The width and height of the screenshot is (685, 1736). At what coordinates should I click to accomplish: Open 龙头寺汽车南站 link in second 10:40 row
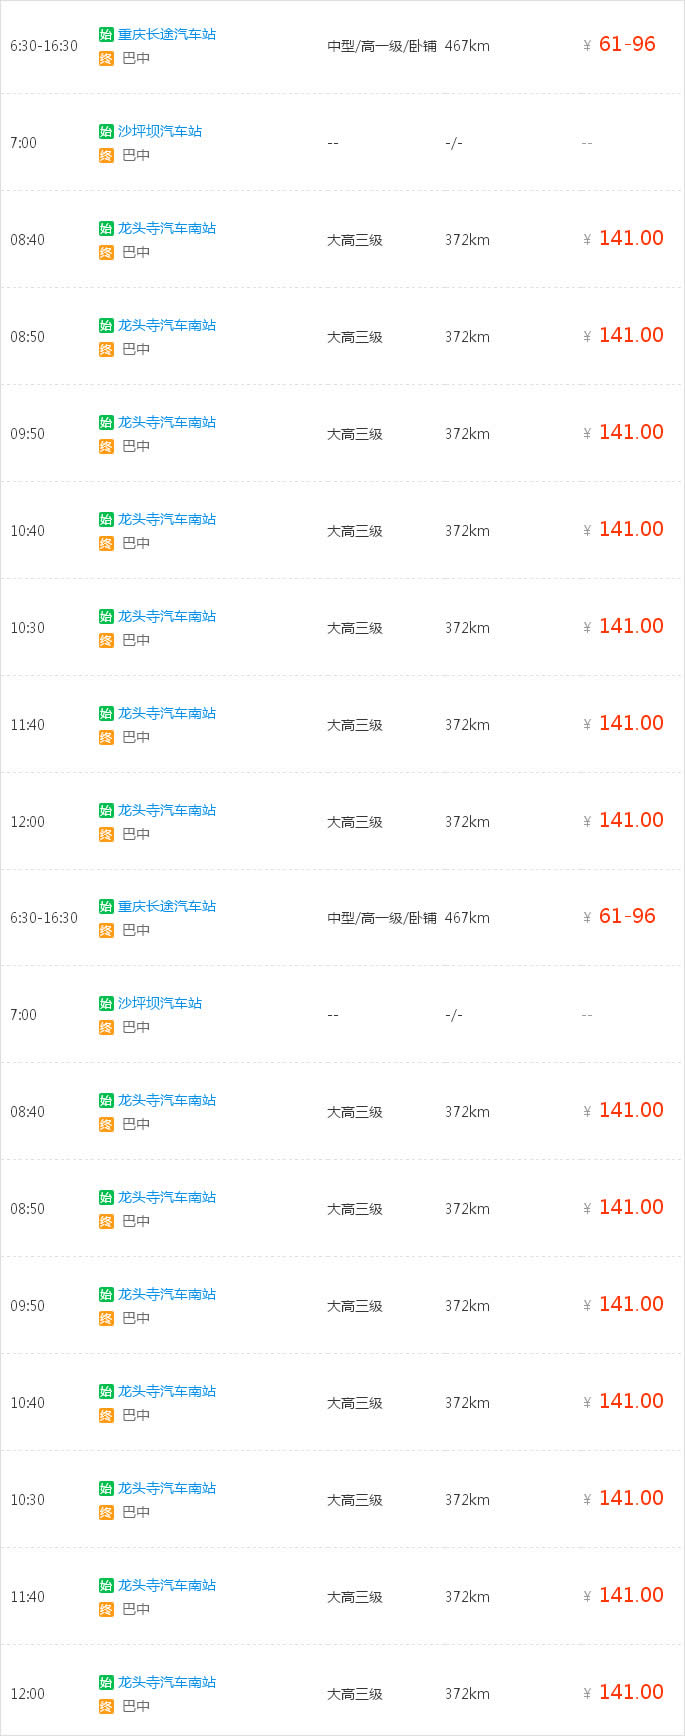167,1391
